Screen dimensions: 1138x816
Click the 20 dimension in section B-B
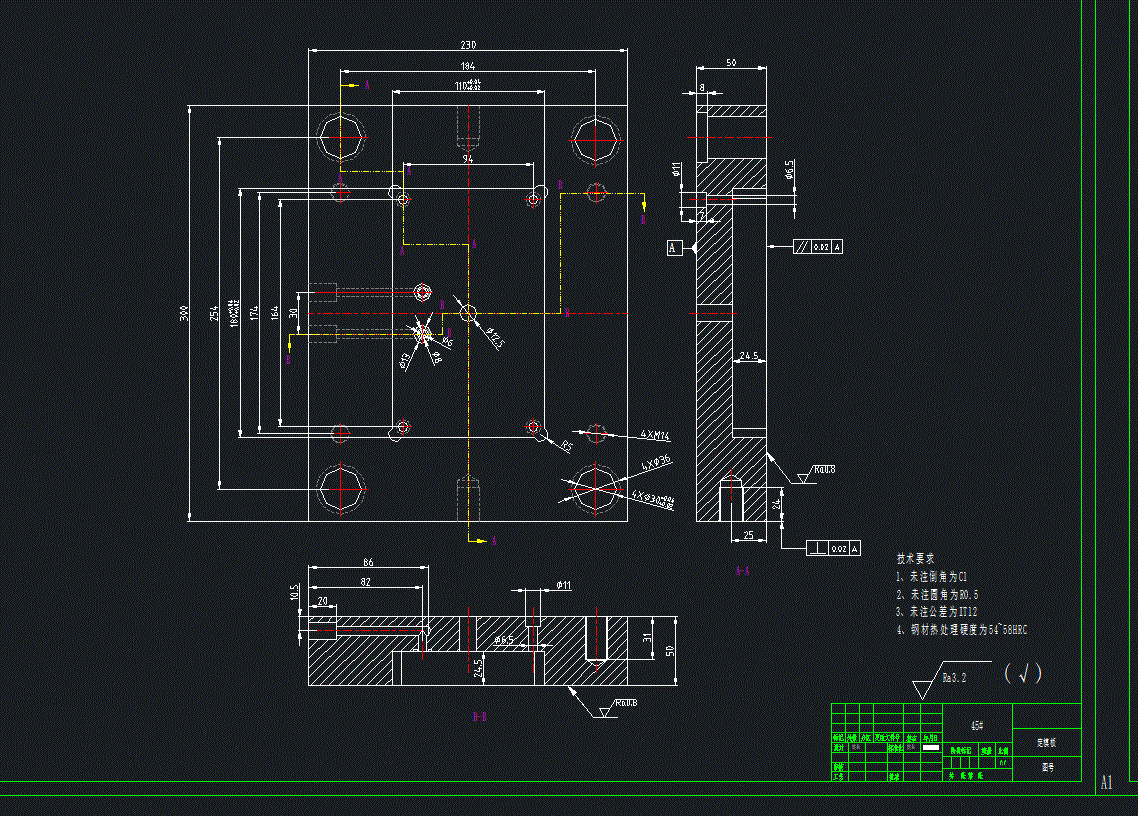point(322,602)
